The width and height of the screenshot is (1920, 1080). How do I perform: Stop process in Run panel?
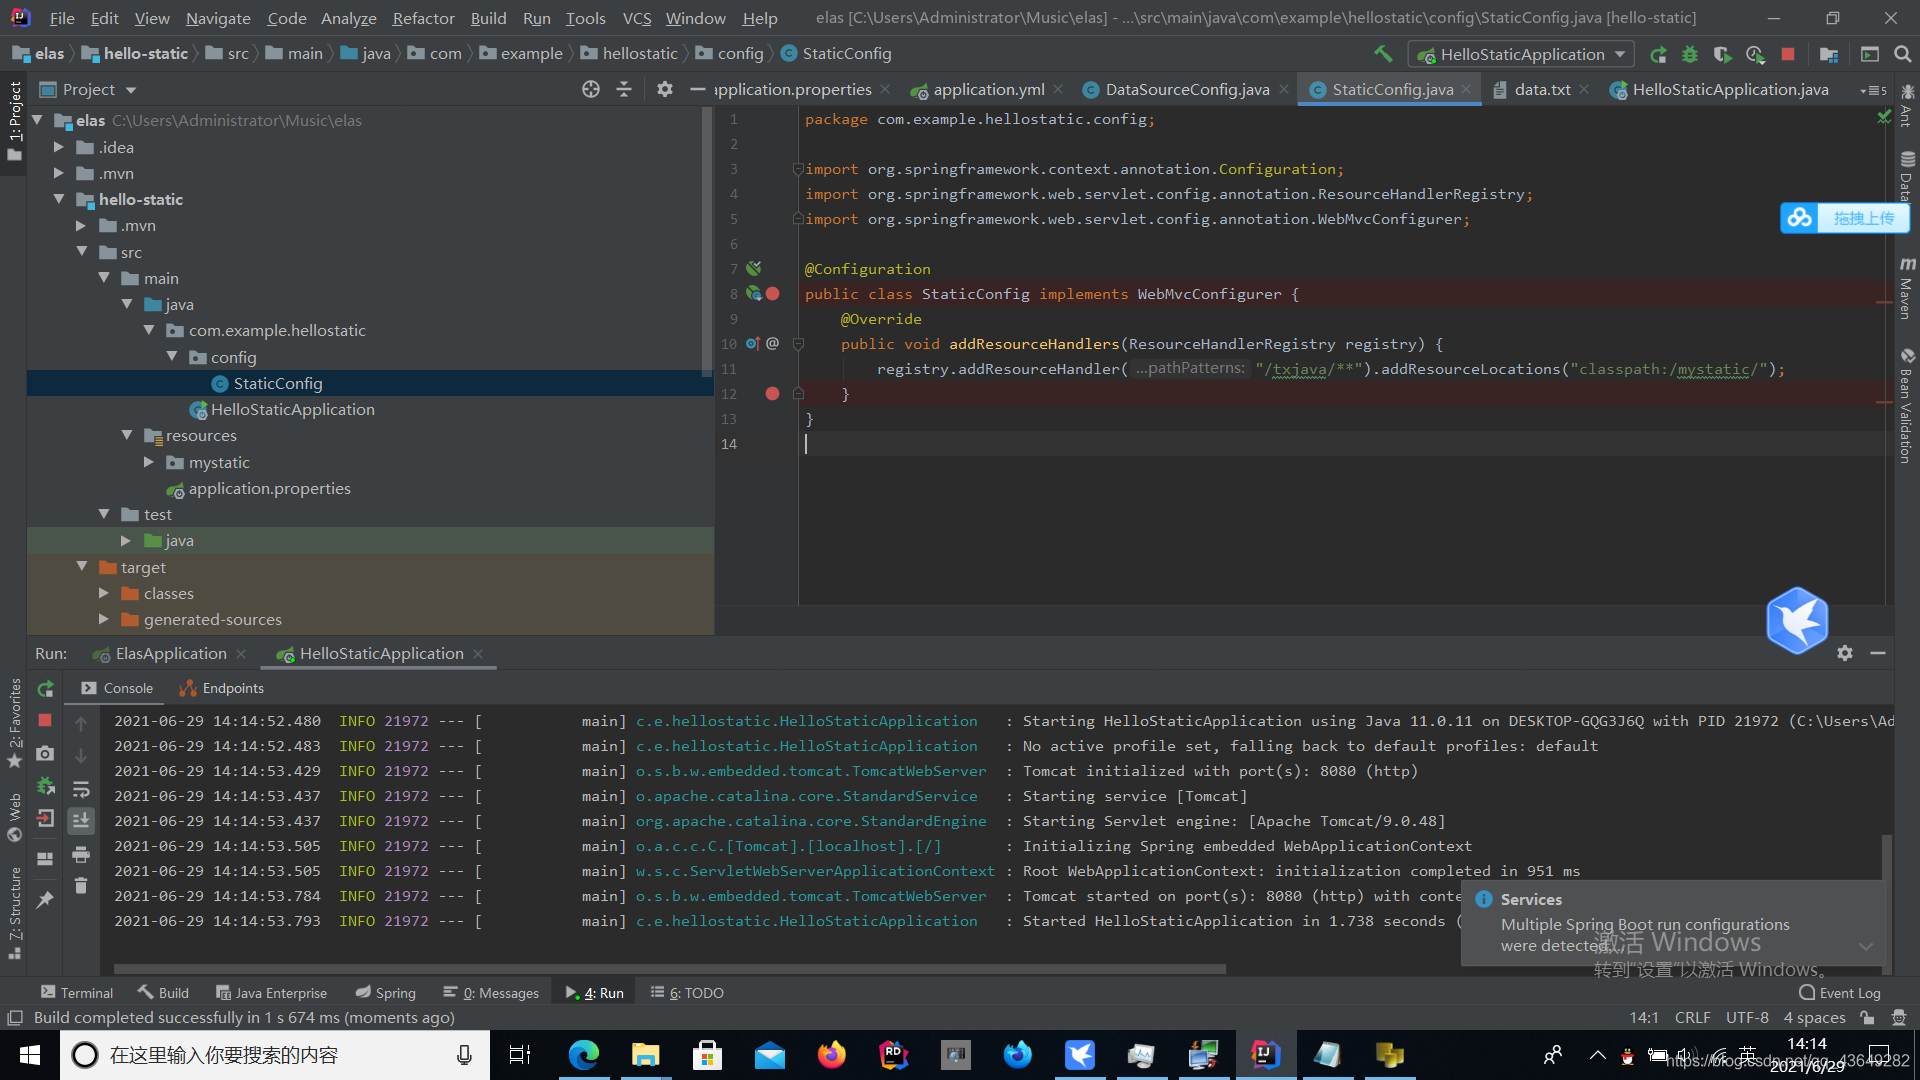[45, 720]
